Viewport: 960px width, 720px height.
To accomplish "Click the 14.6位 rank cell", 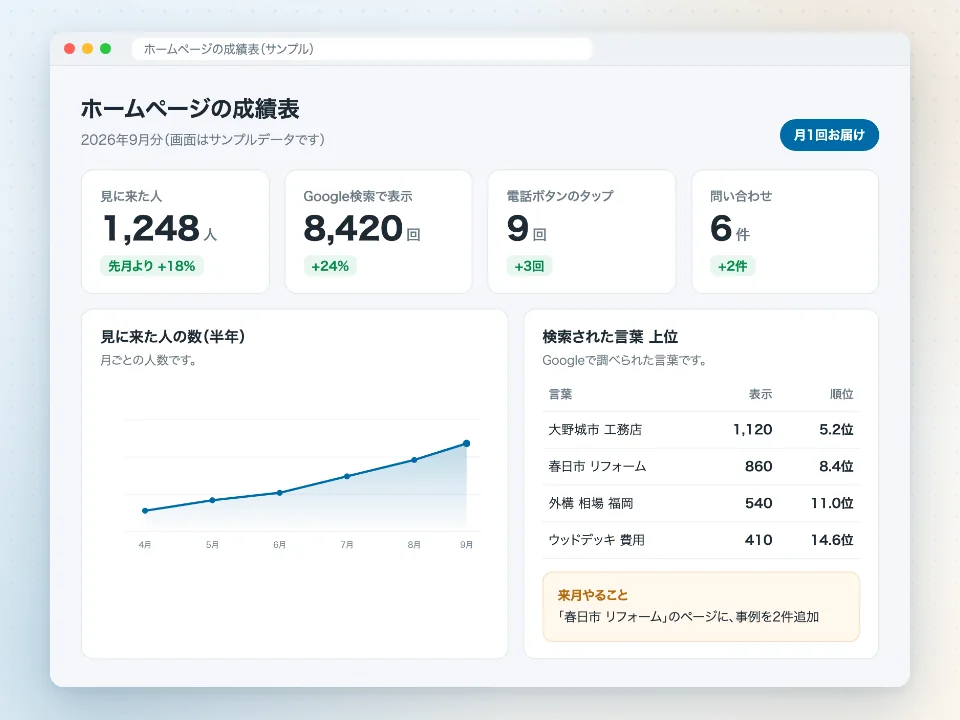I will [x=832, y=540].
